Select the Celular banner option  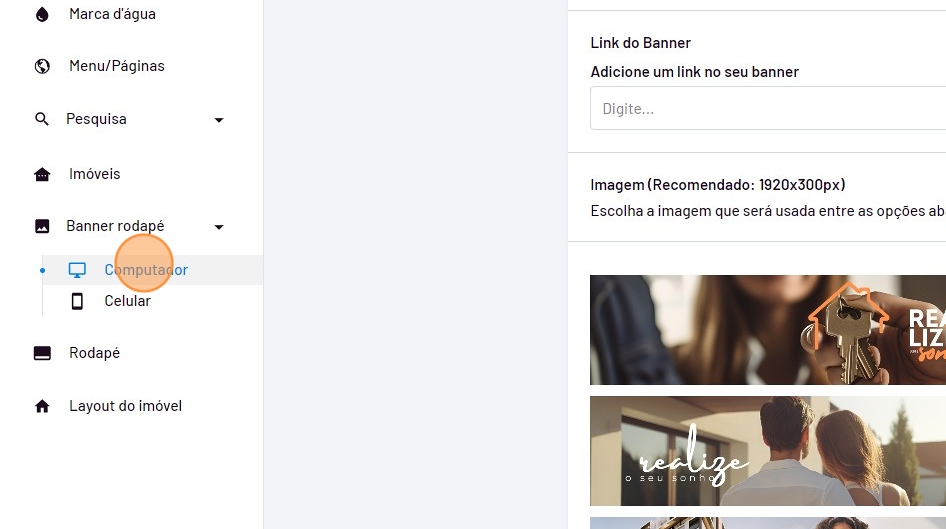click(x=127, y=301)
